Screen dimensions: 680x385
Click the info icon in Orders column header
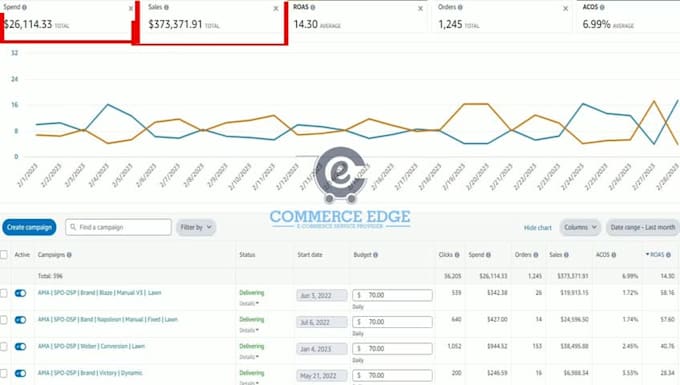[x=536, y=255]
